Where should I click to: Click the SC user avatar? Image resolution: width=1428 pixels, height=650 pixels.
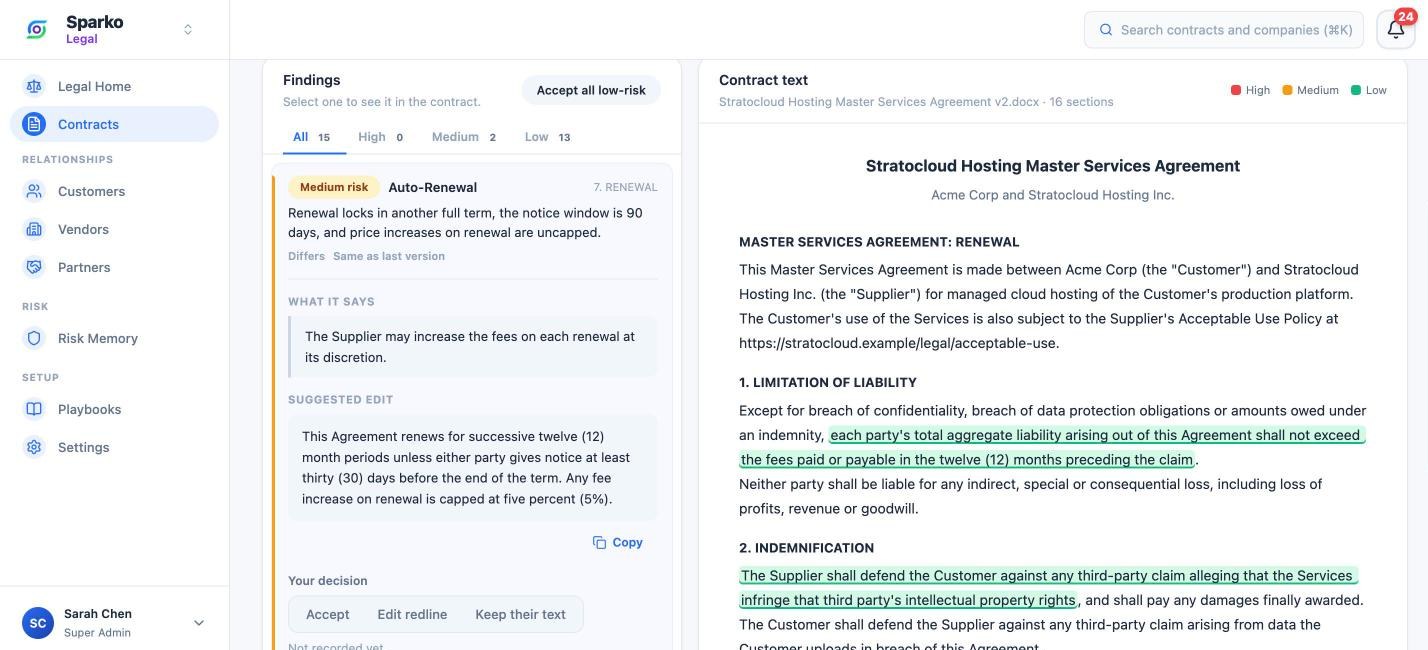coord(38,623)
